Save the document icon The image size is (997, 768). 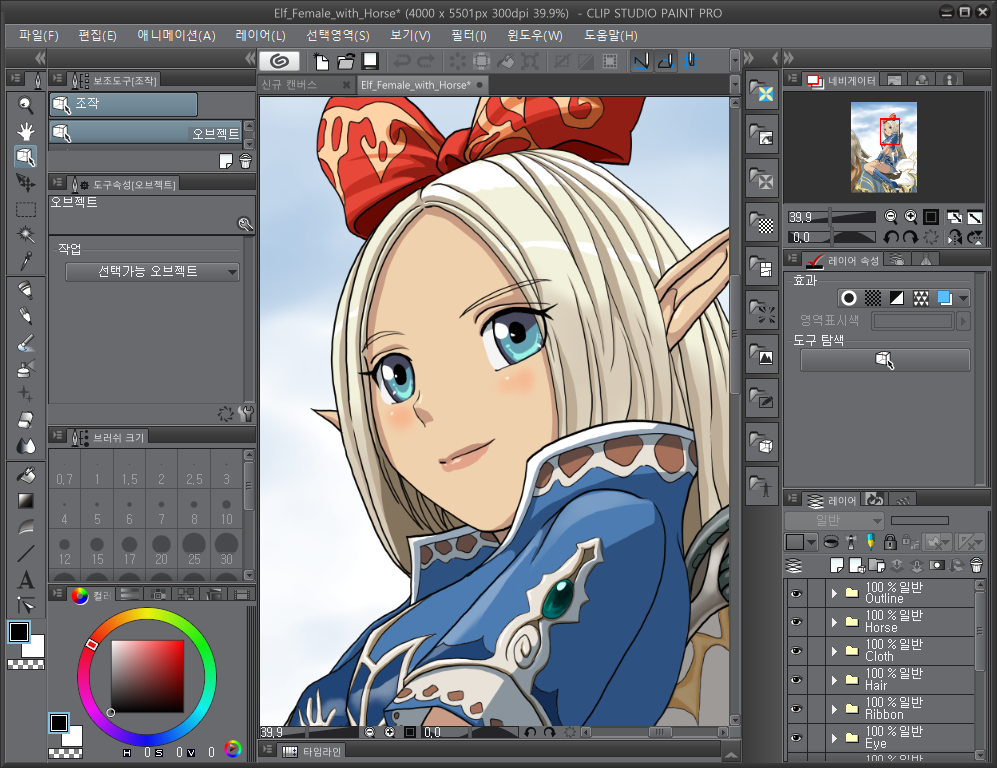pyautogui.click(x=370, y=61)
